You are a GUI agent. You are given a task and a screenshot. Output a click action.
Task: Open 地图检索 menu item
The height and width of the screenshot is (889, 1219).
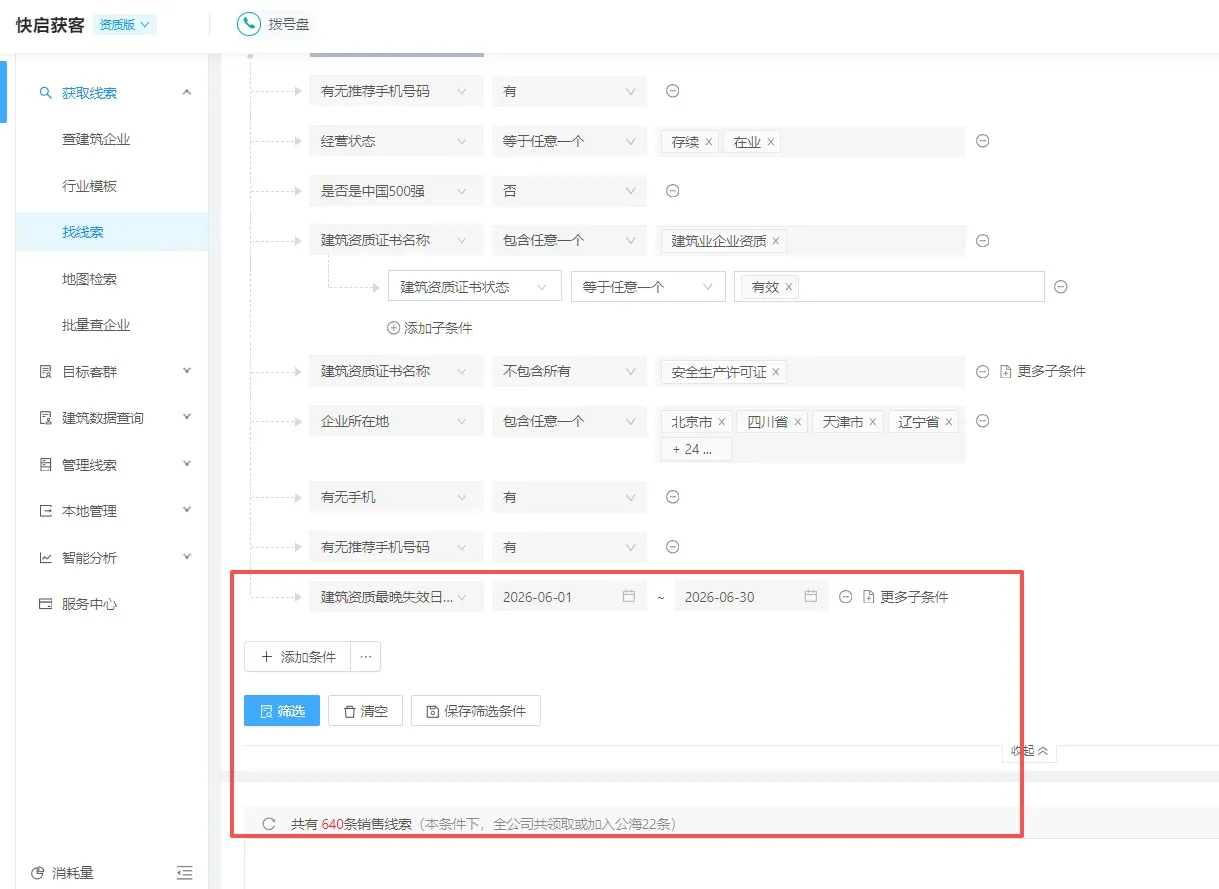coord(89,279)
